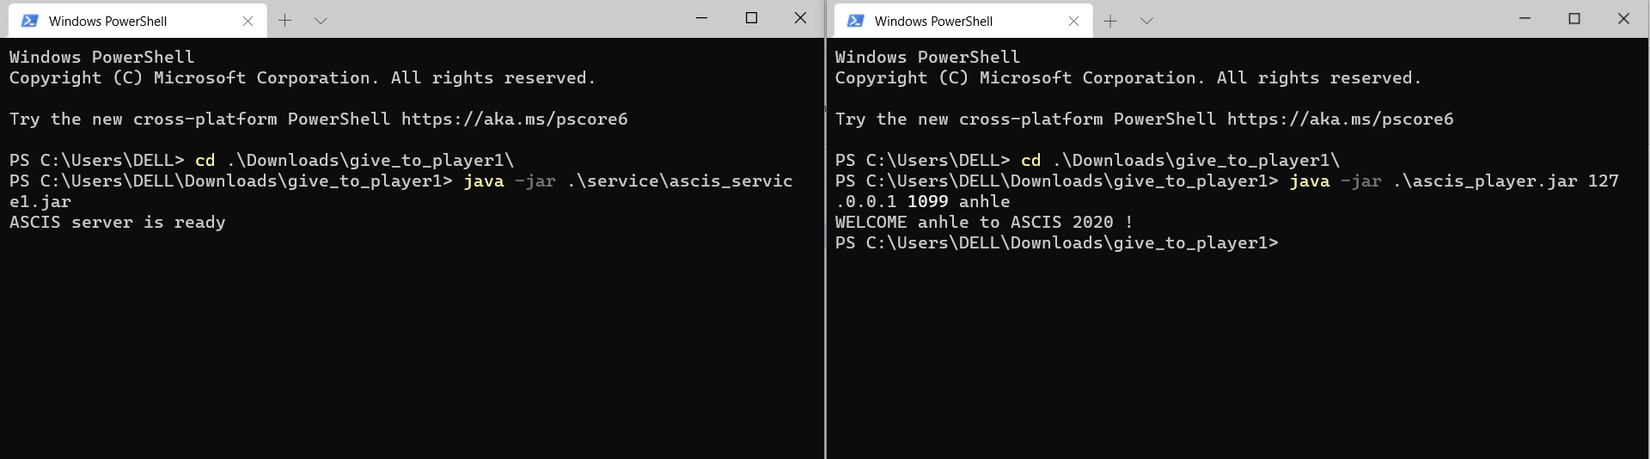Image resolution: width=1650 pixels, height=459 pixels.
Task: Open a new tab in the ASCIS server window
Action: coord(285,20)
